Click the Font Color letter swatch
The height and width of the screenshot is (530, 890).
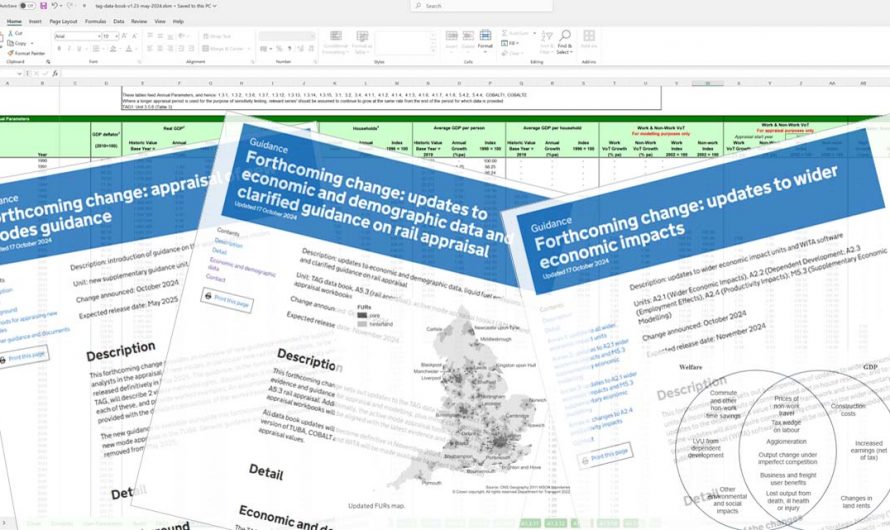129,49
